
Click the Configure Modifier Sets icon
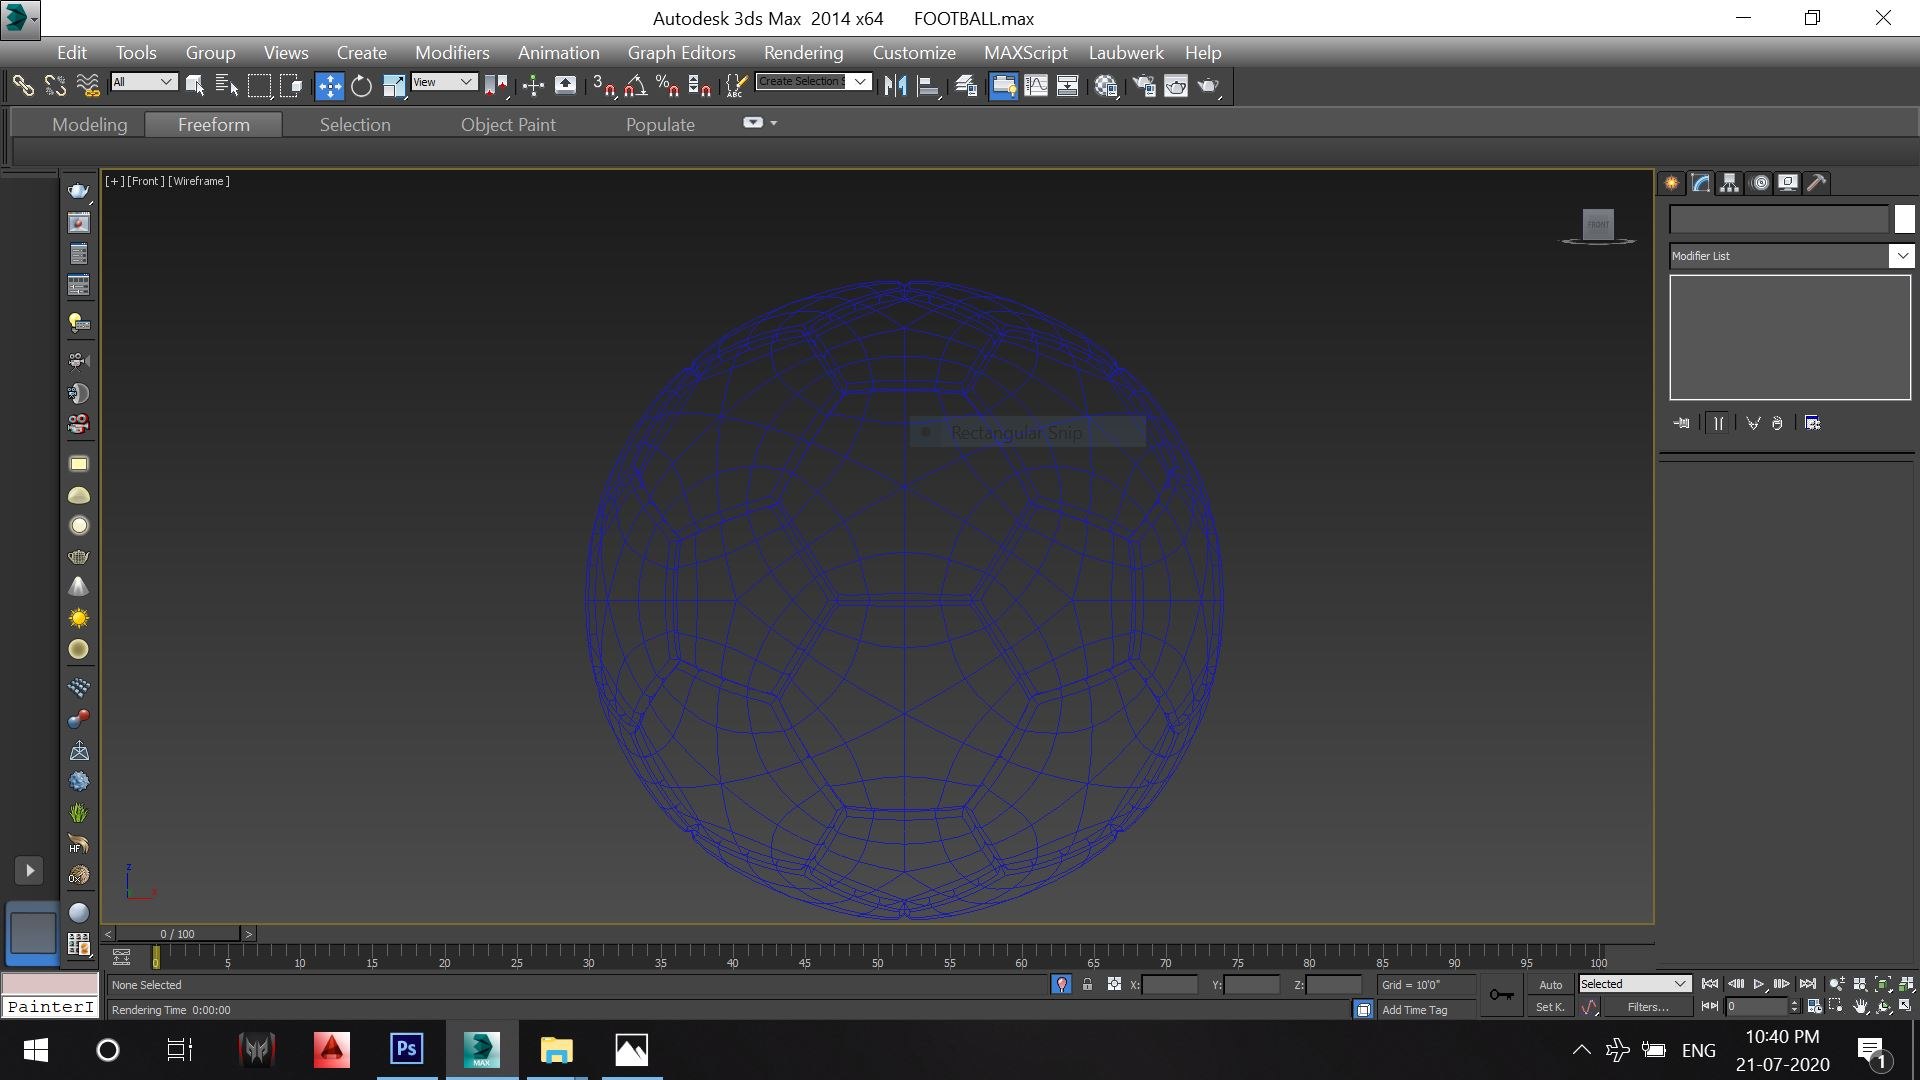click(1812, 423)
